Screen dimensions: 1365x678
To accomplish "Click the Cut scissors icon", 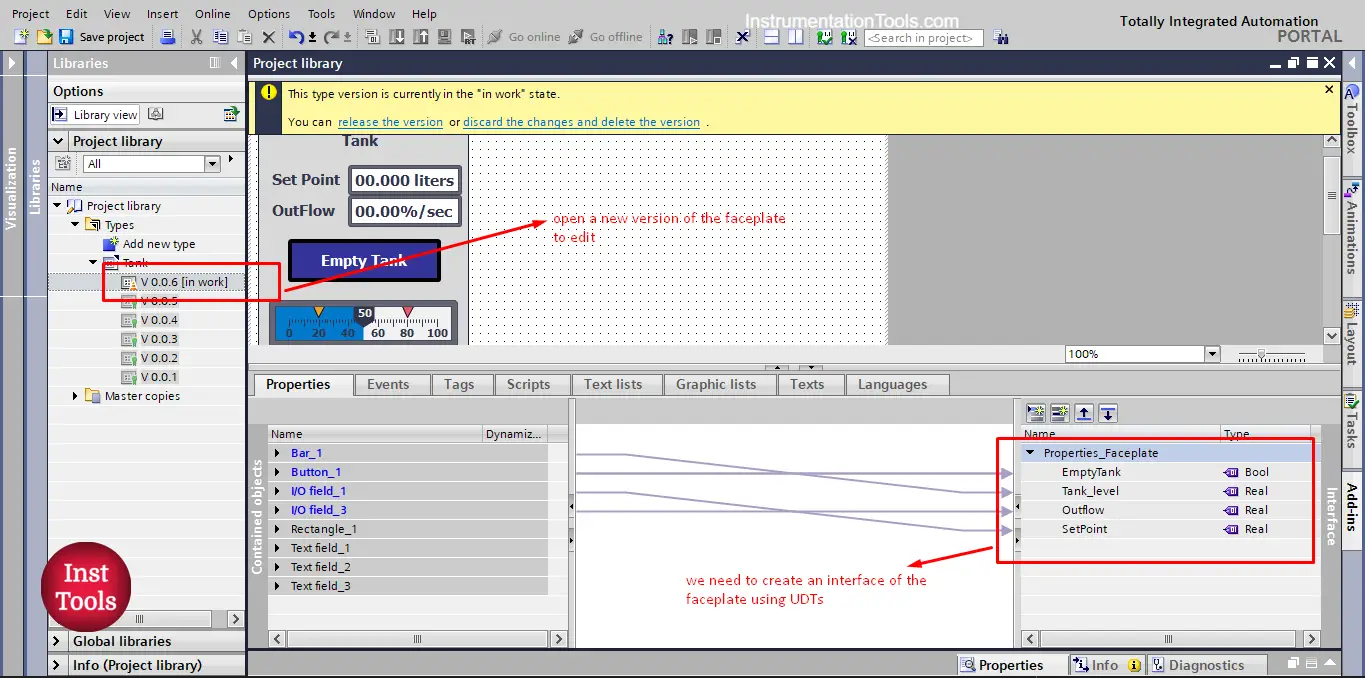I will pos(196,37).
